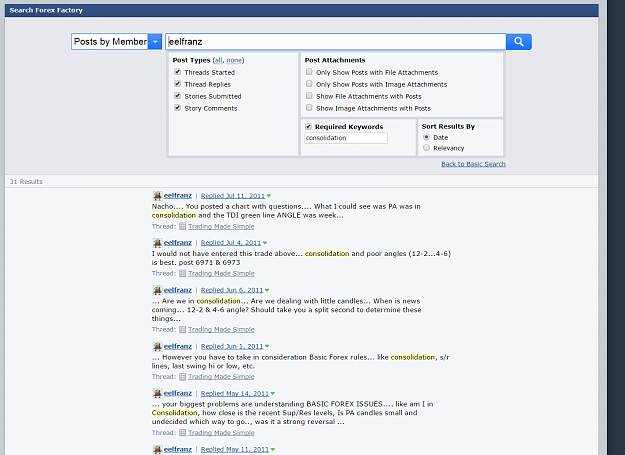Click the '31 Results' count text

[x=26, y=182]
